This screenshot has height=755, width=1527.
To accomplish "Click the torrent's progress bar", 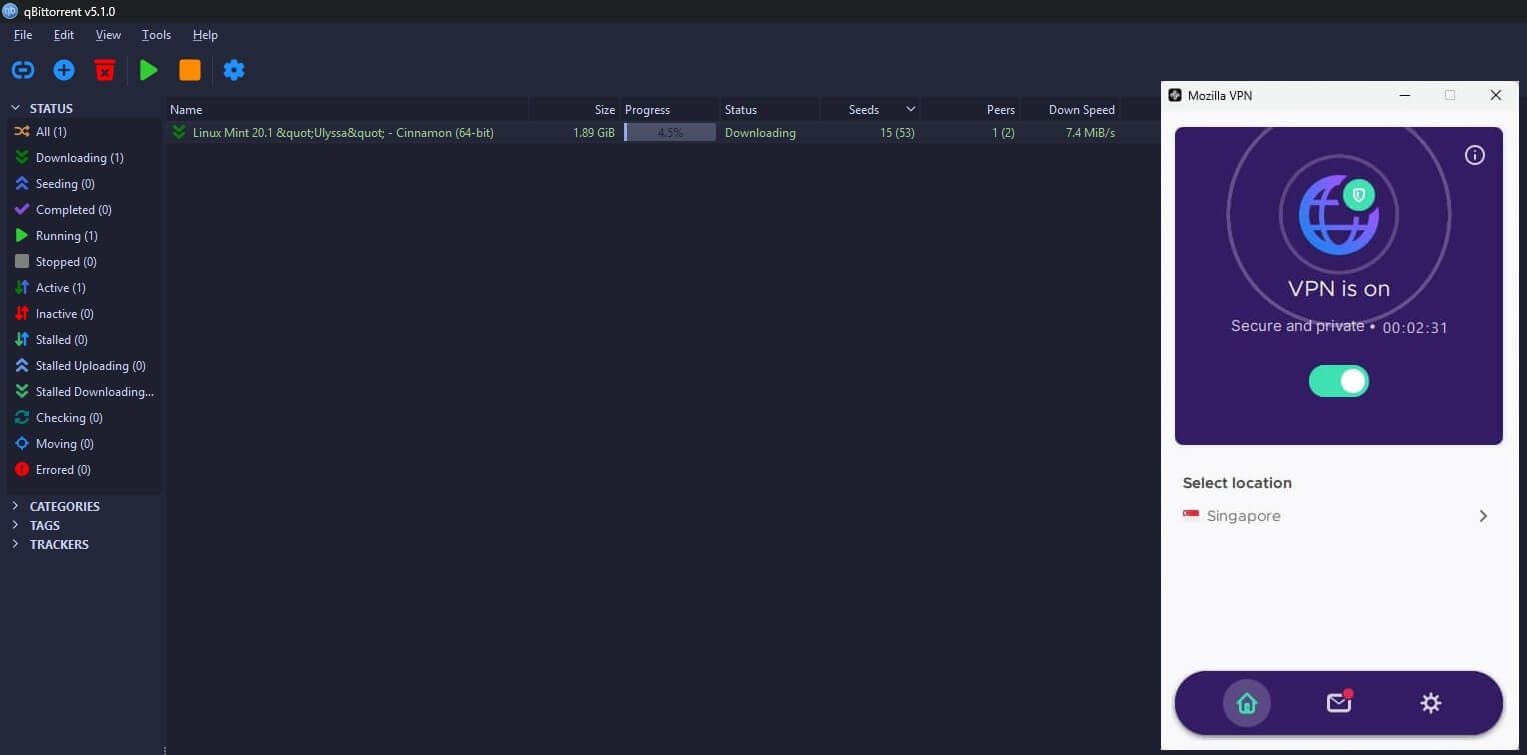I will [x=668, y=132].
